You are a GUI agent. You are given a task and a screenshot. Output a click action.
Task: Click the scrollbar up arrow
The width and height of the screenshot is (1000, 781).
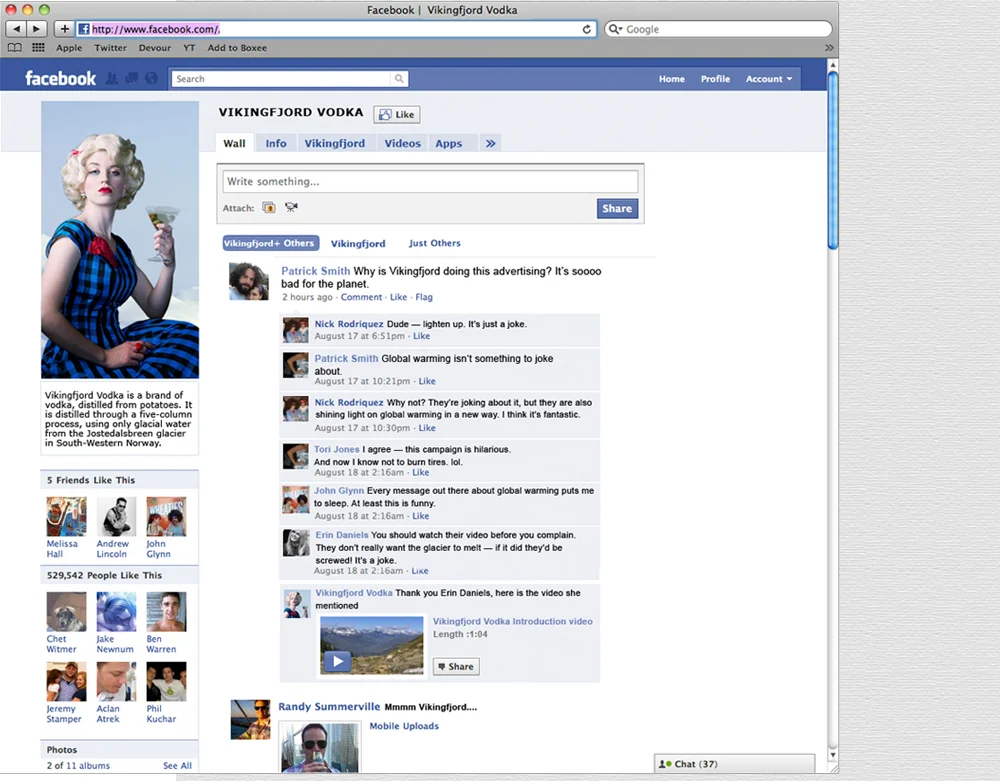[832, 65]
